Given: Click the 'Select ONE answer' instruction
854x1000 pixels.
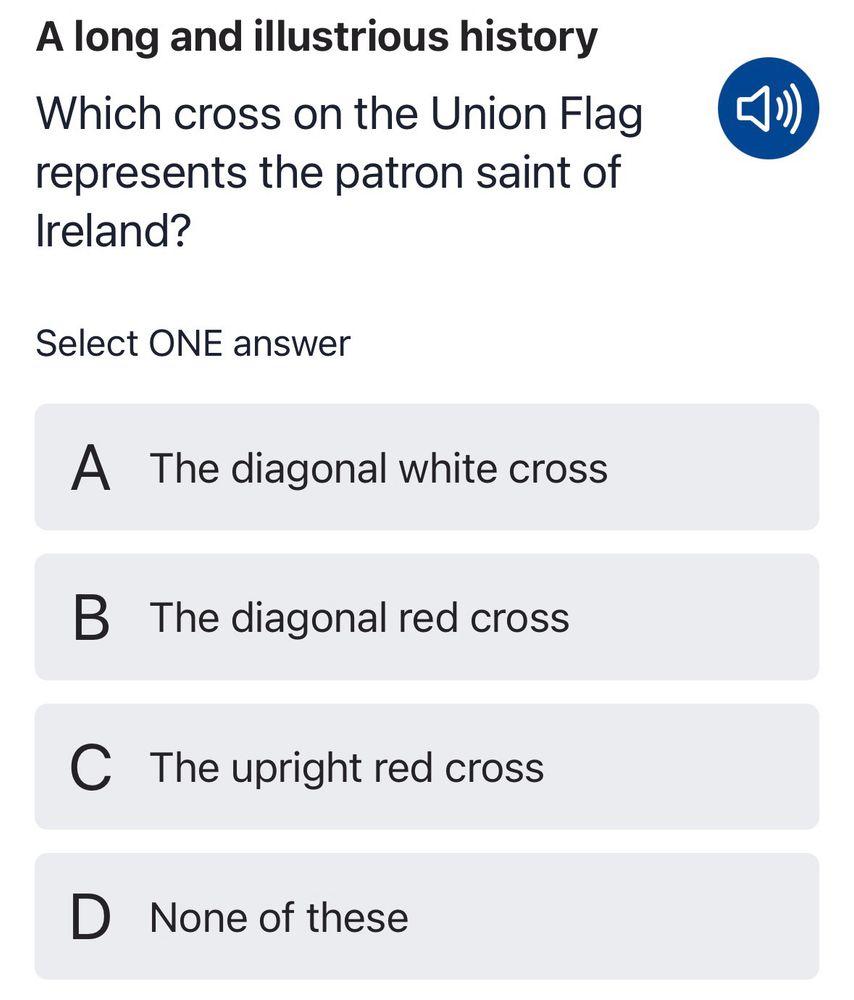Looking at the screenshot, I should pyautogui.click(x=193, y=344).
